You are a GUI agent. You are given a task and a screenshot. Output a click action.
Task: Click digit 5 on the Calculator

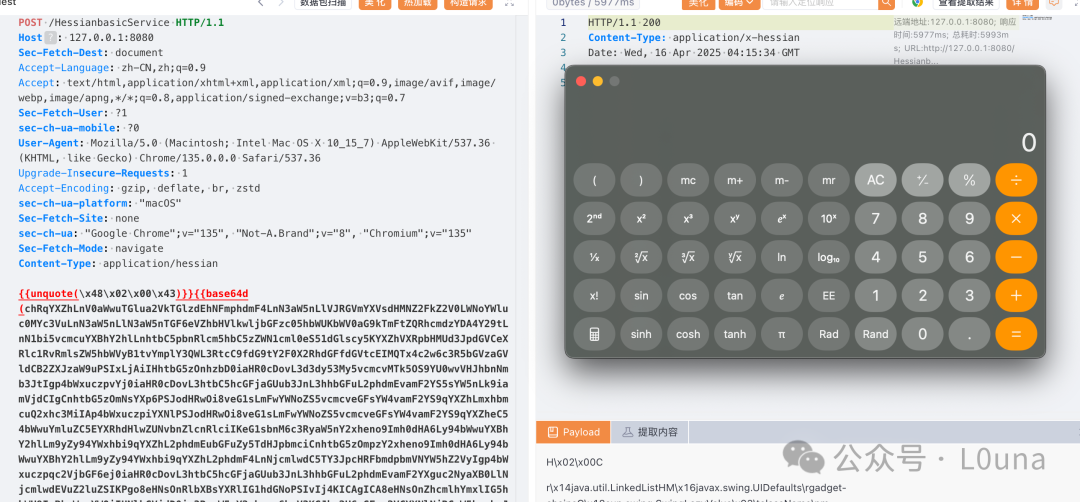click(922, 257)
